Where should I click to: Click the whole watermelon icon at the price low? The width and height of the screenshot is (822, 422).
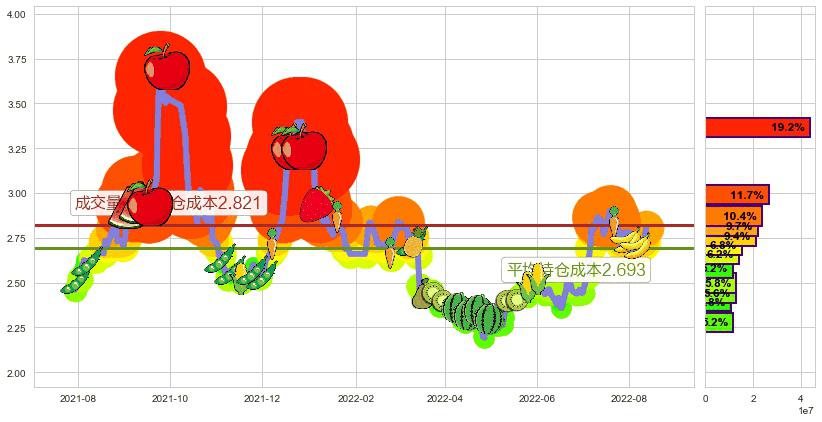pyautogui.click(x=483, y=313)
